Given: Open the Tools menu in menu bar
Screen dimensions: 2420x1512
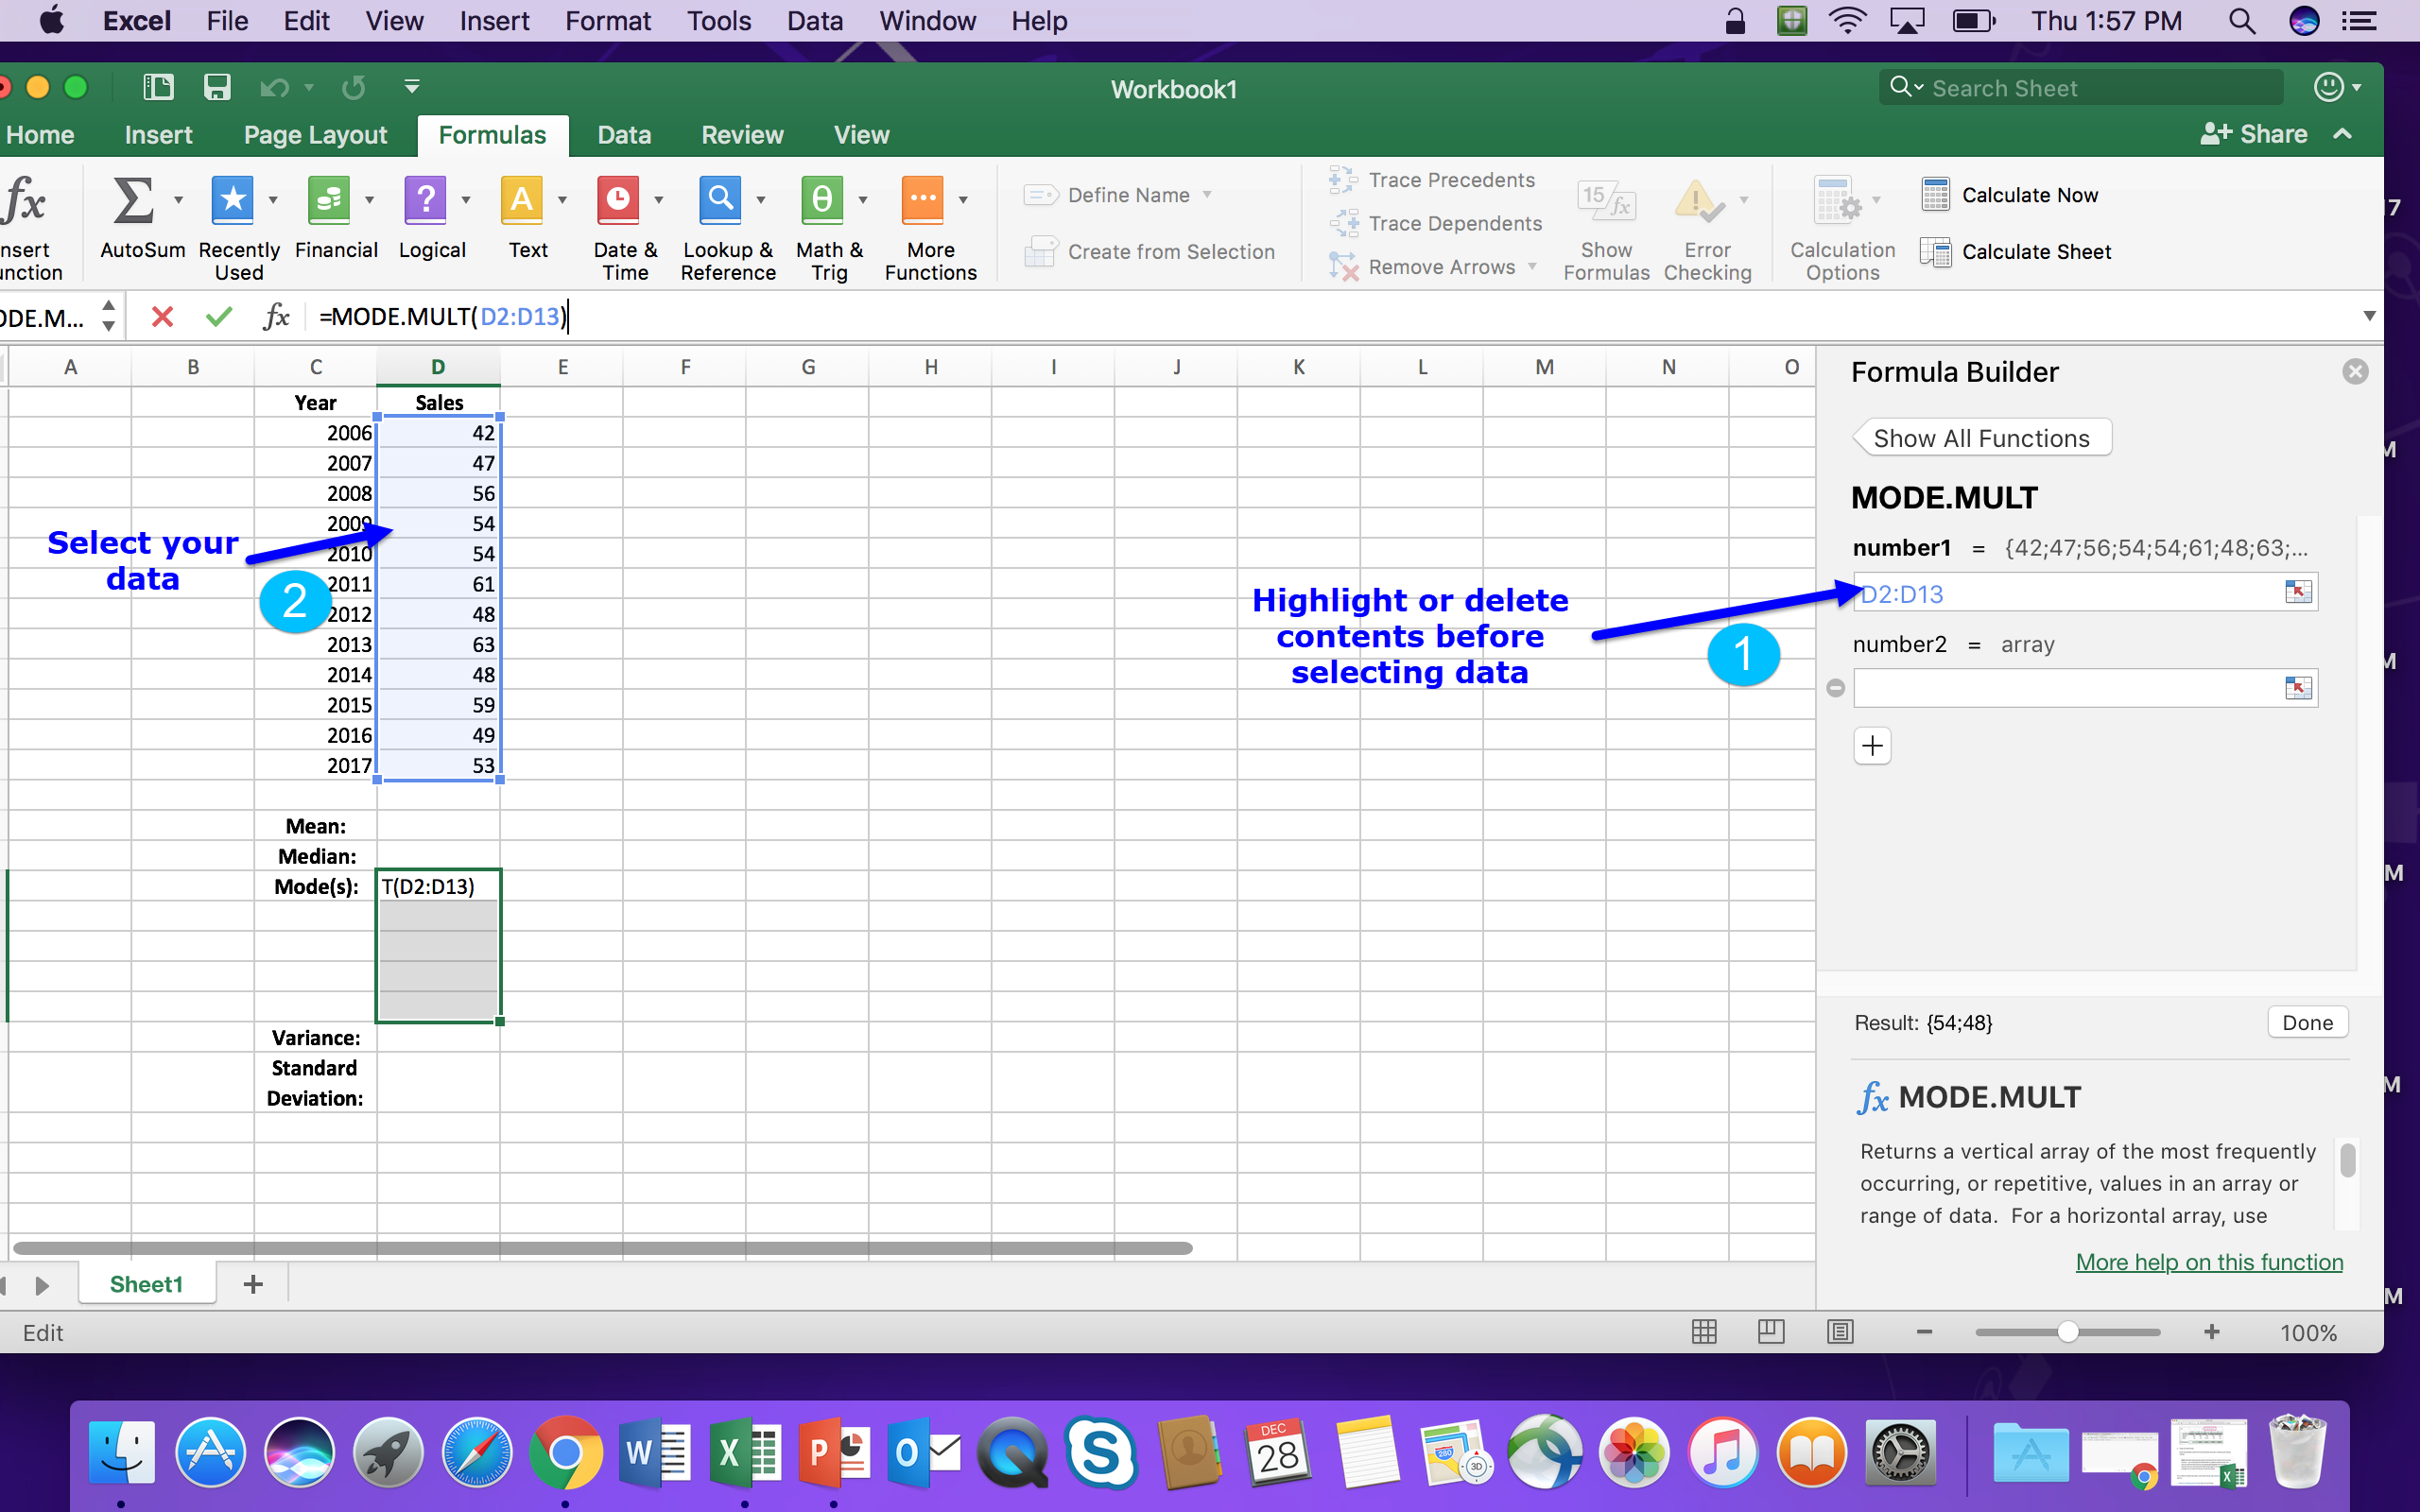Looking at the screenshot, I should [718, 21].
